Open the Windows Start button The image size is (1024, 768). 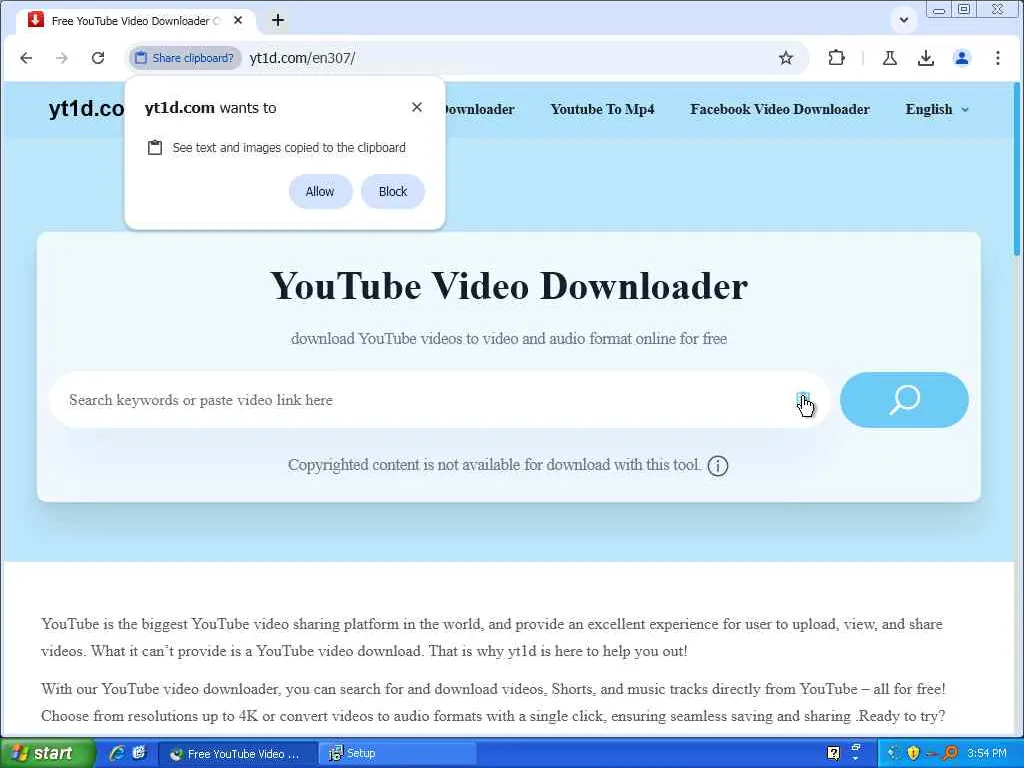[x=46, y=753]
